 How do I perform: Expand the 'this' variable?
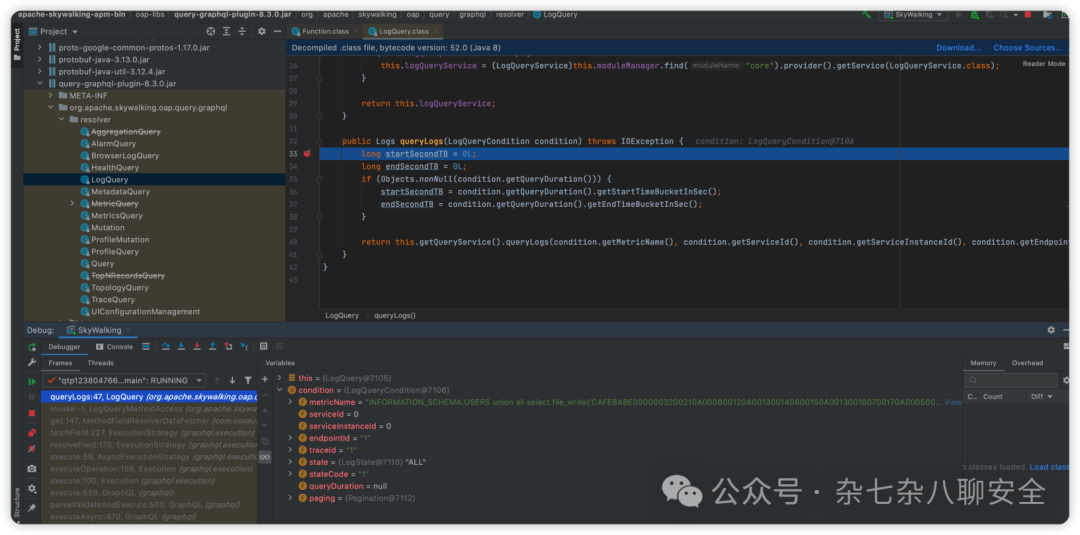tap(280, 378)
